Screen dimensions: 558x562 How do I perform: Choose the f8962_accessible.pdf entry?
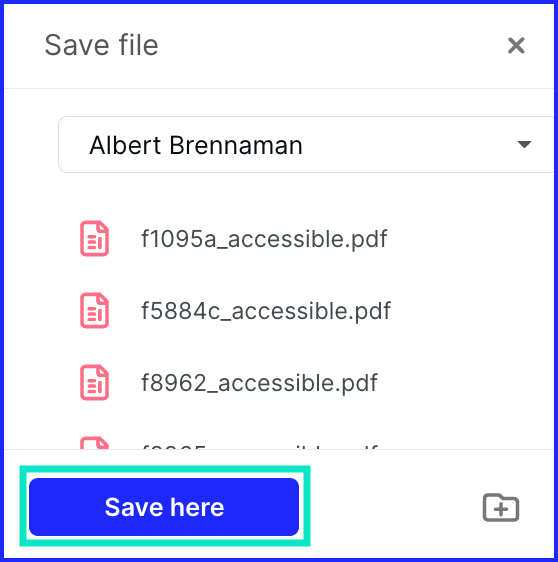coord(259,383)
